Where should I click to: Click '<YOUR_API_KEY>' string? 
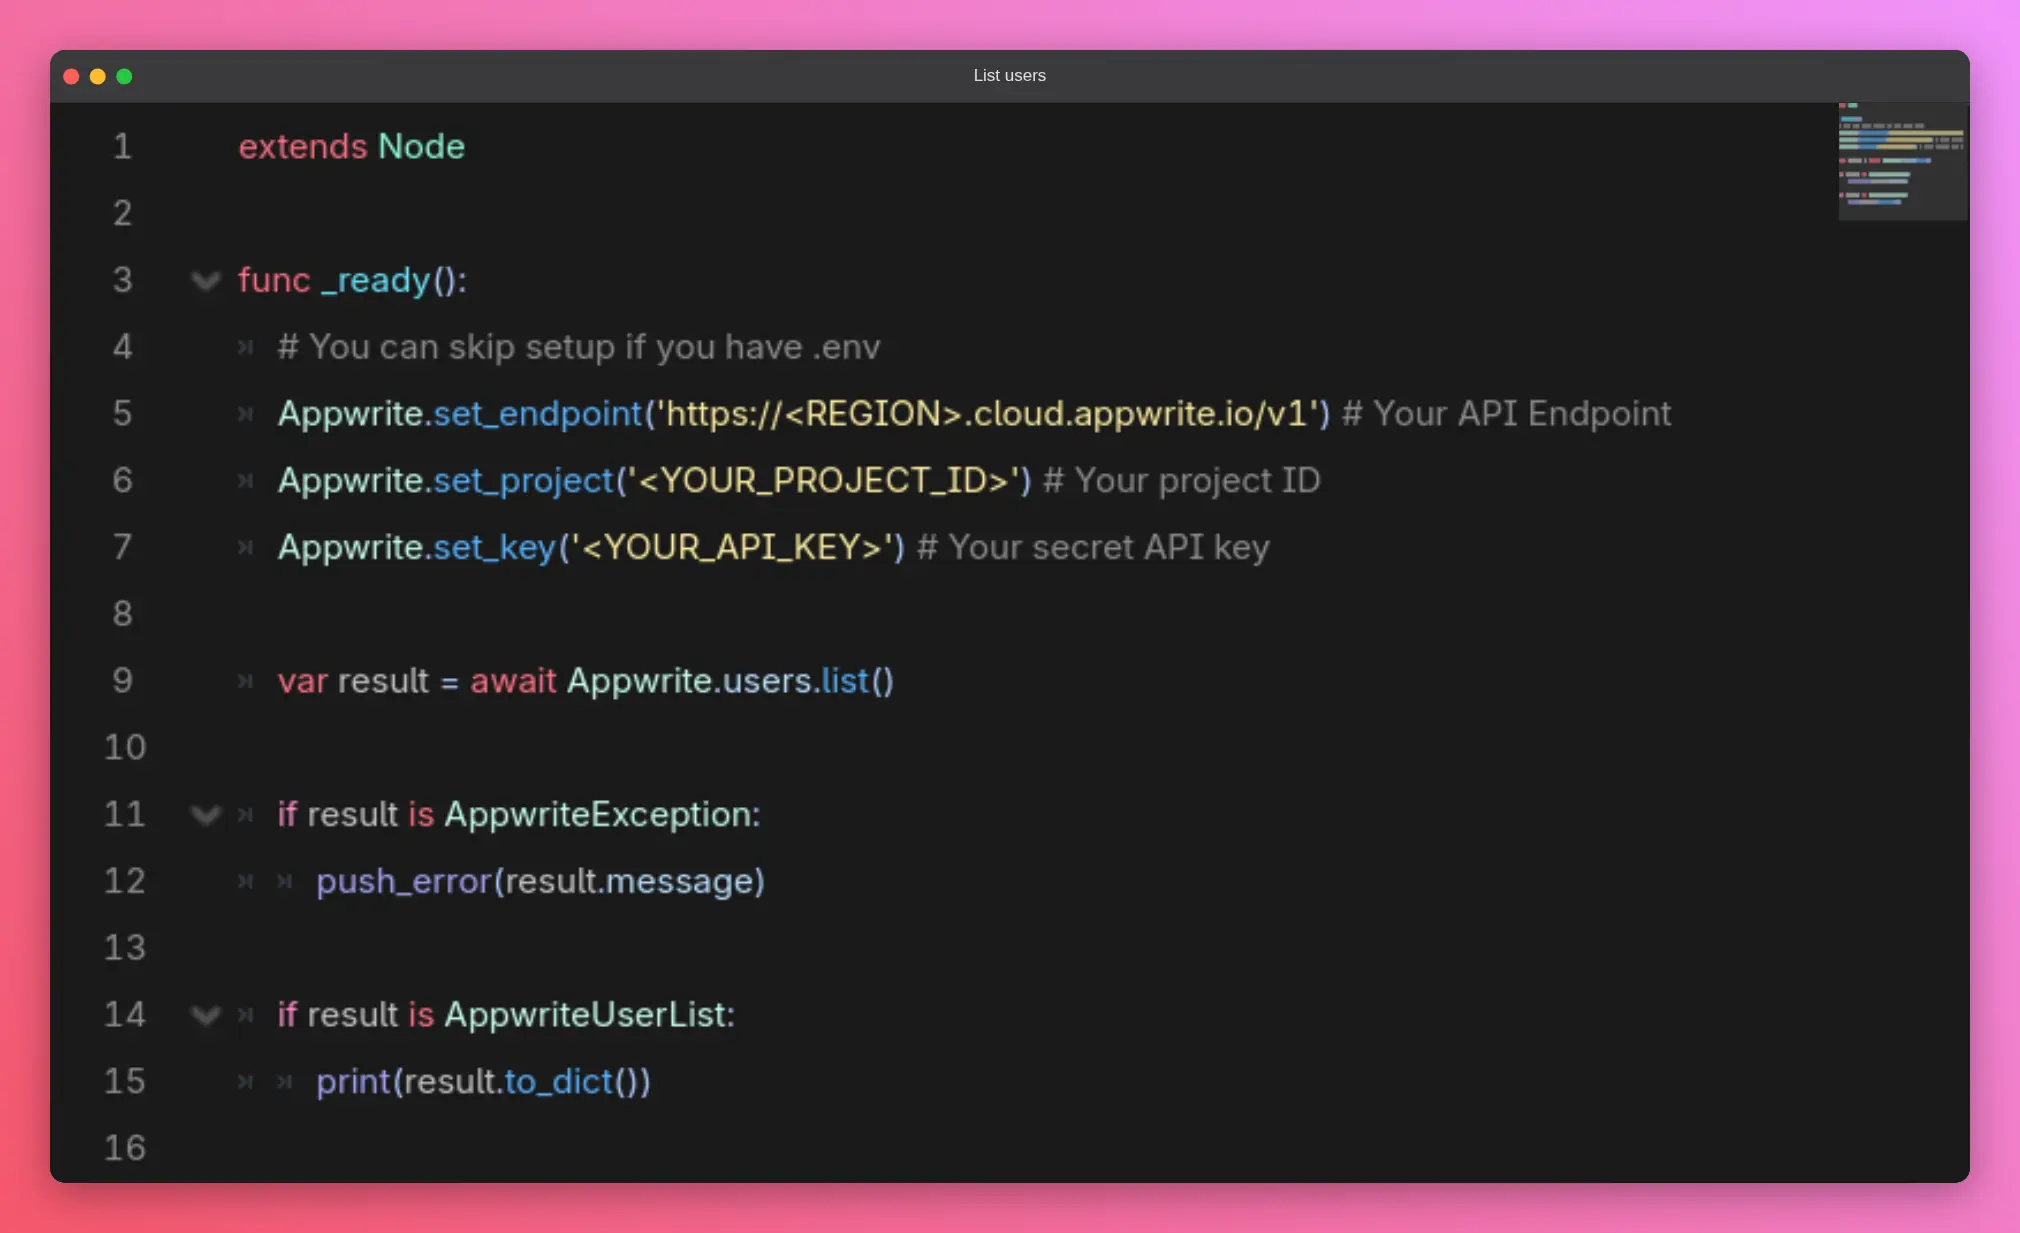coord(731,547)
